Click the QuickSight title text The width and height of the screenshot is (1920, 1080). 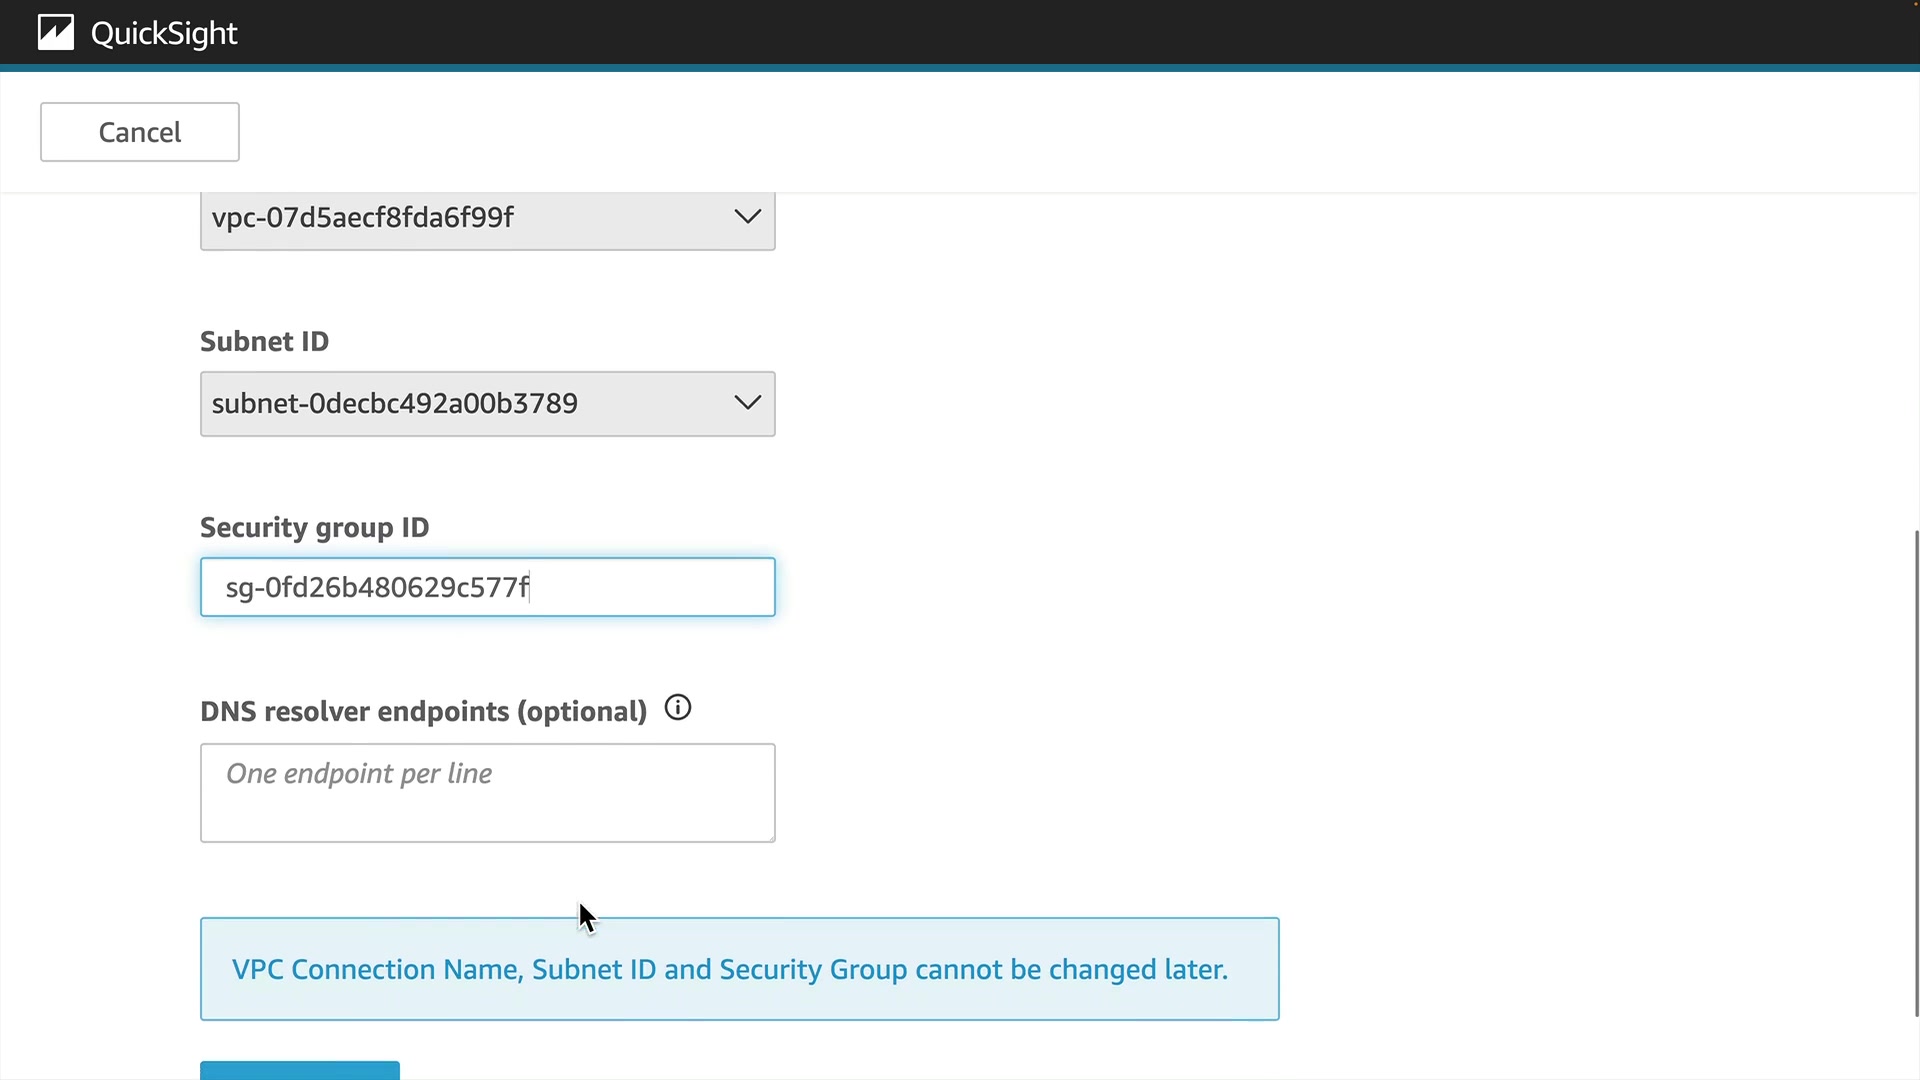coord(164,34)
